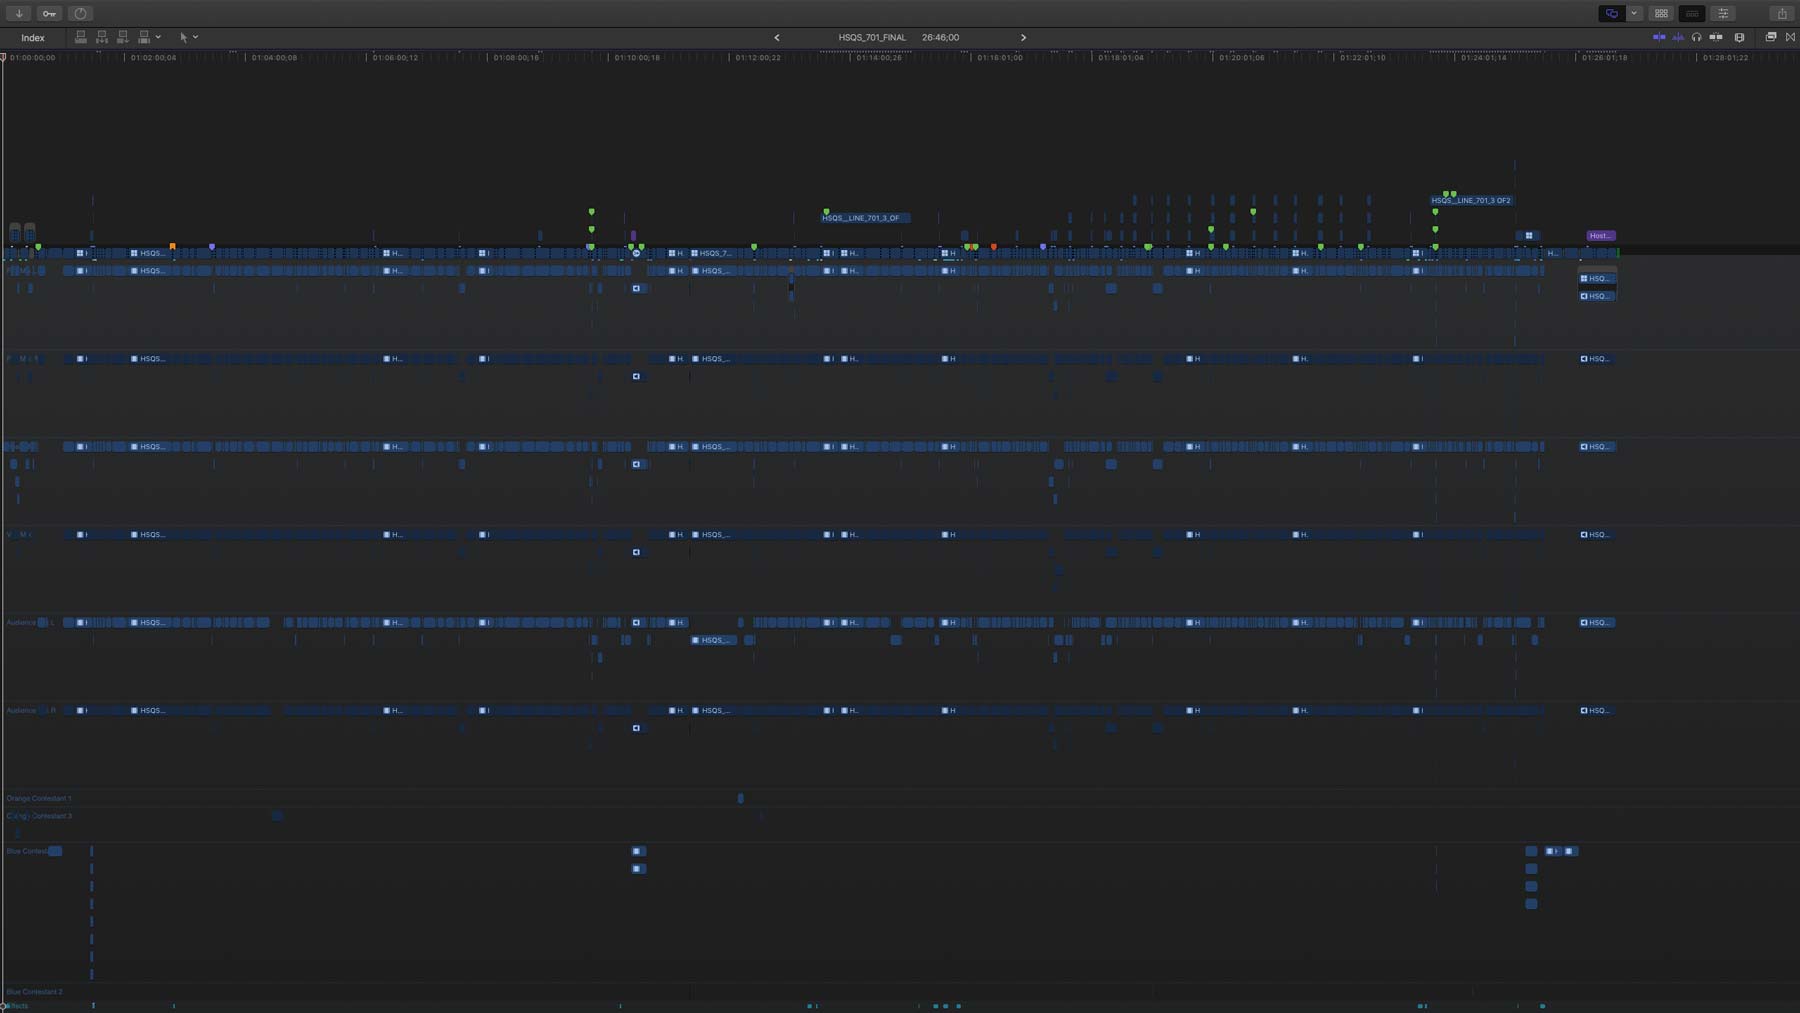Screen dimensions: 1800x1013
Task: Click the Import Media down-arrow button
Action: (19, 13)
